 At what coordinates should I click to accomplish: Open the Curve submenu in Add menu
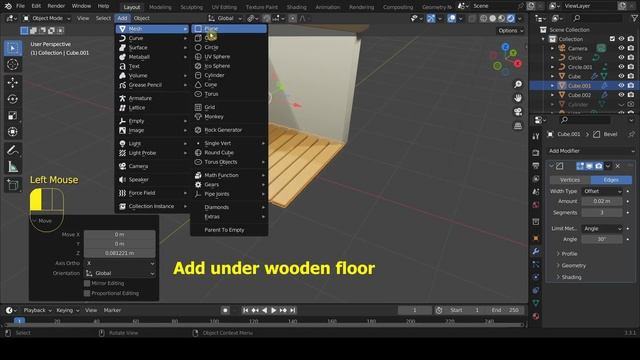pos(153,38)
